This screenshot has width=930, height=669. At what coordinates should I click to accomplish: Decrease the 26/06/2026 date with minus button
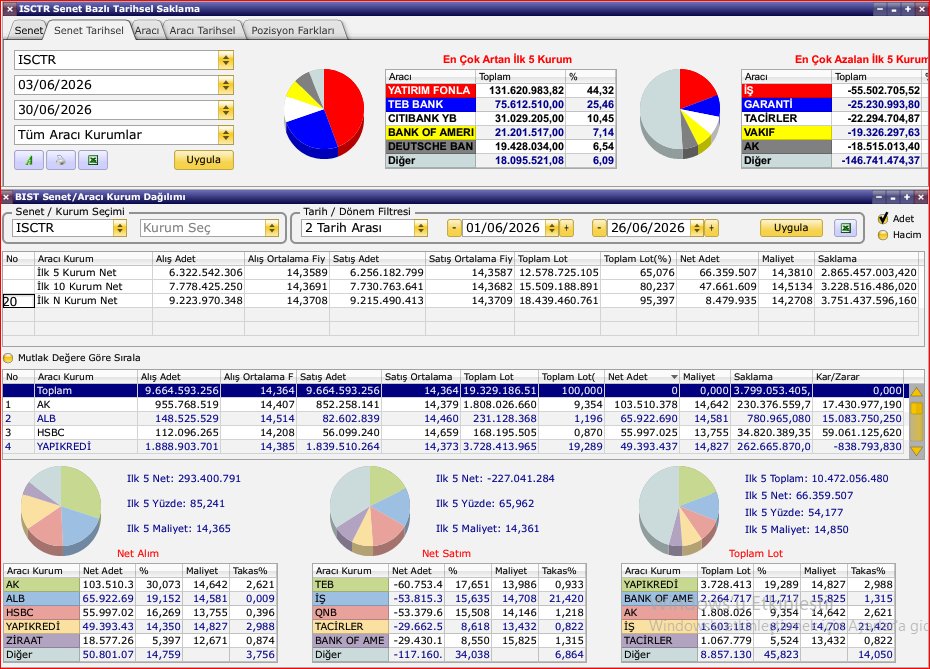tap(599, 228)
